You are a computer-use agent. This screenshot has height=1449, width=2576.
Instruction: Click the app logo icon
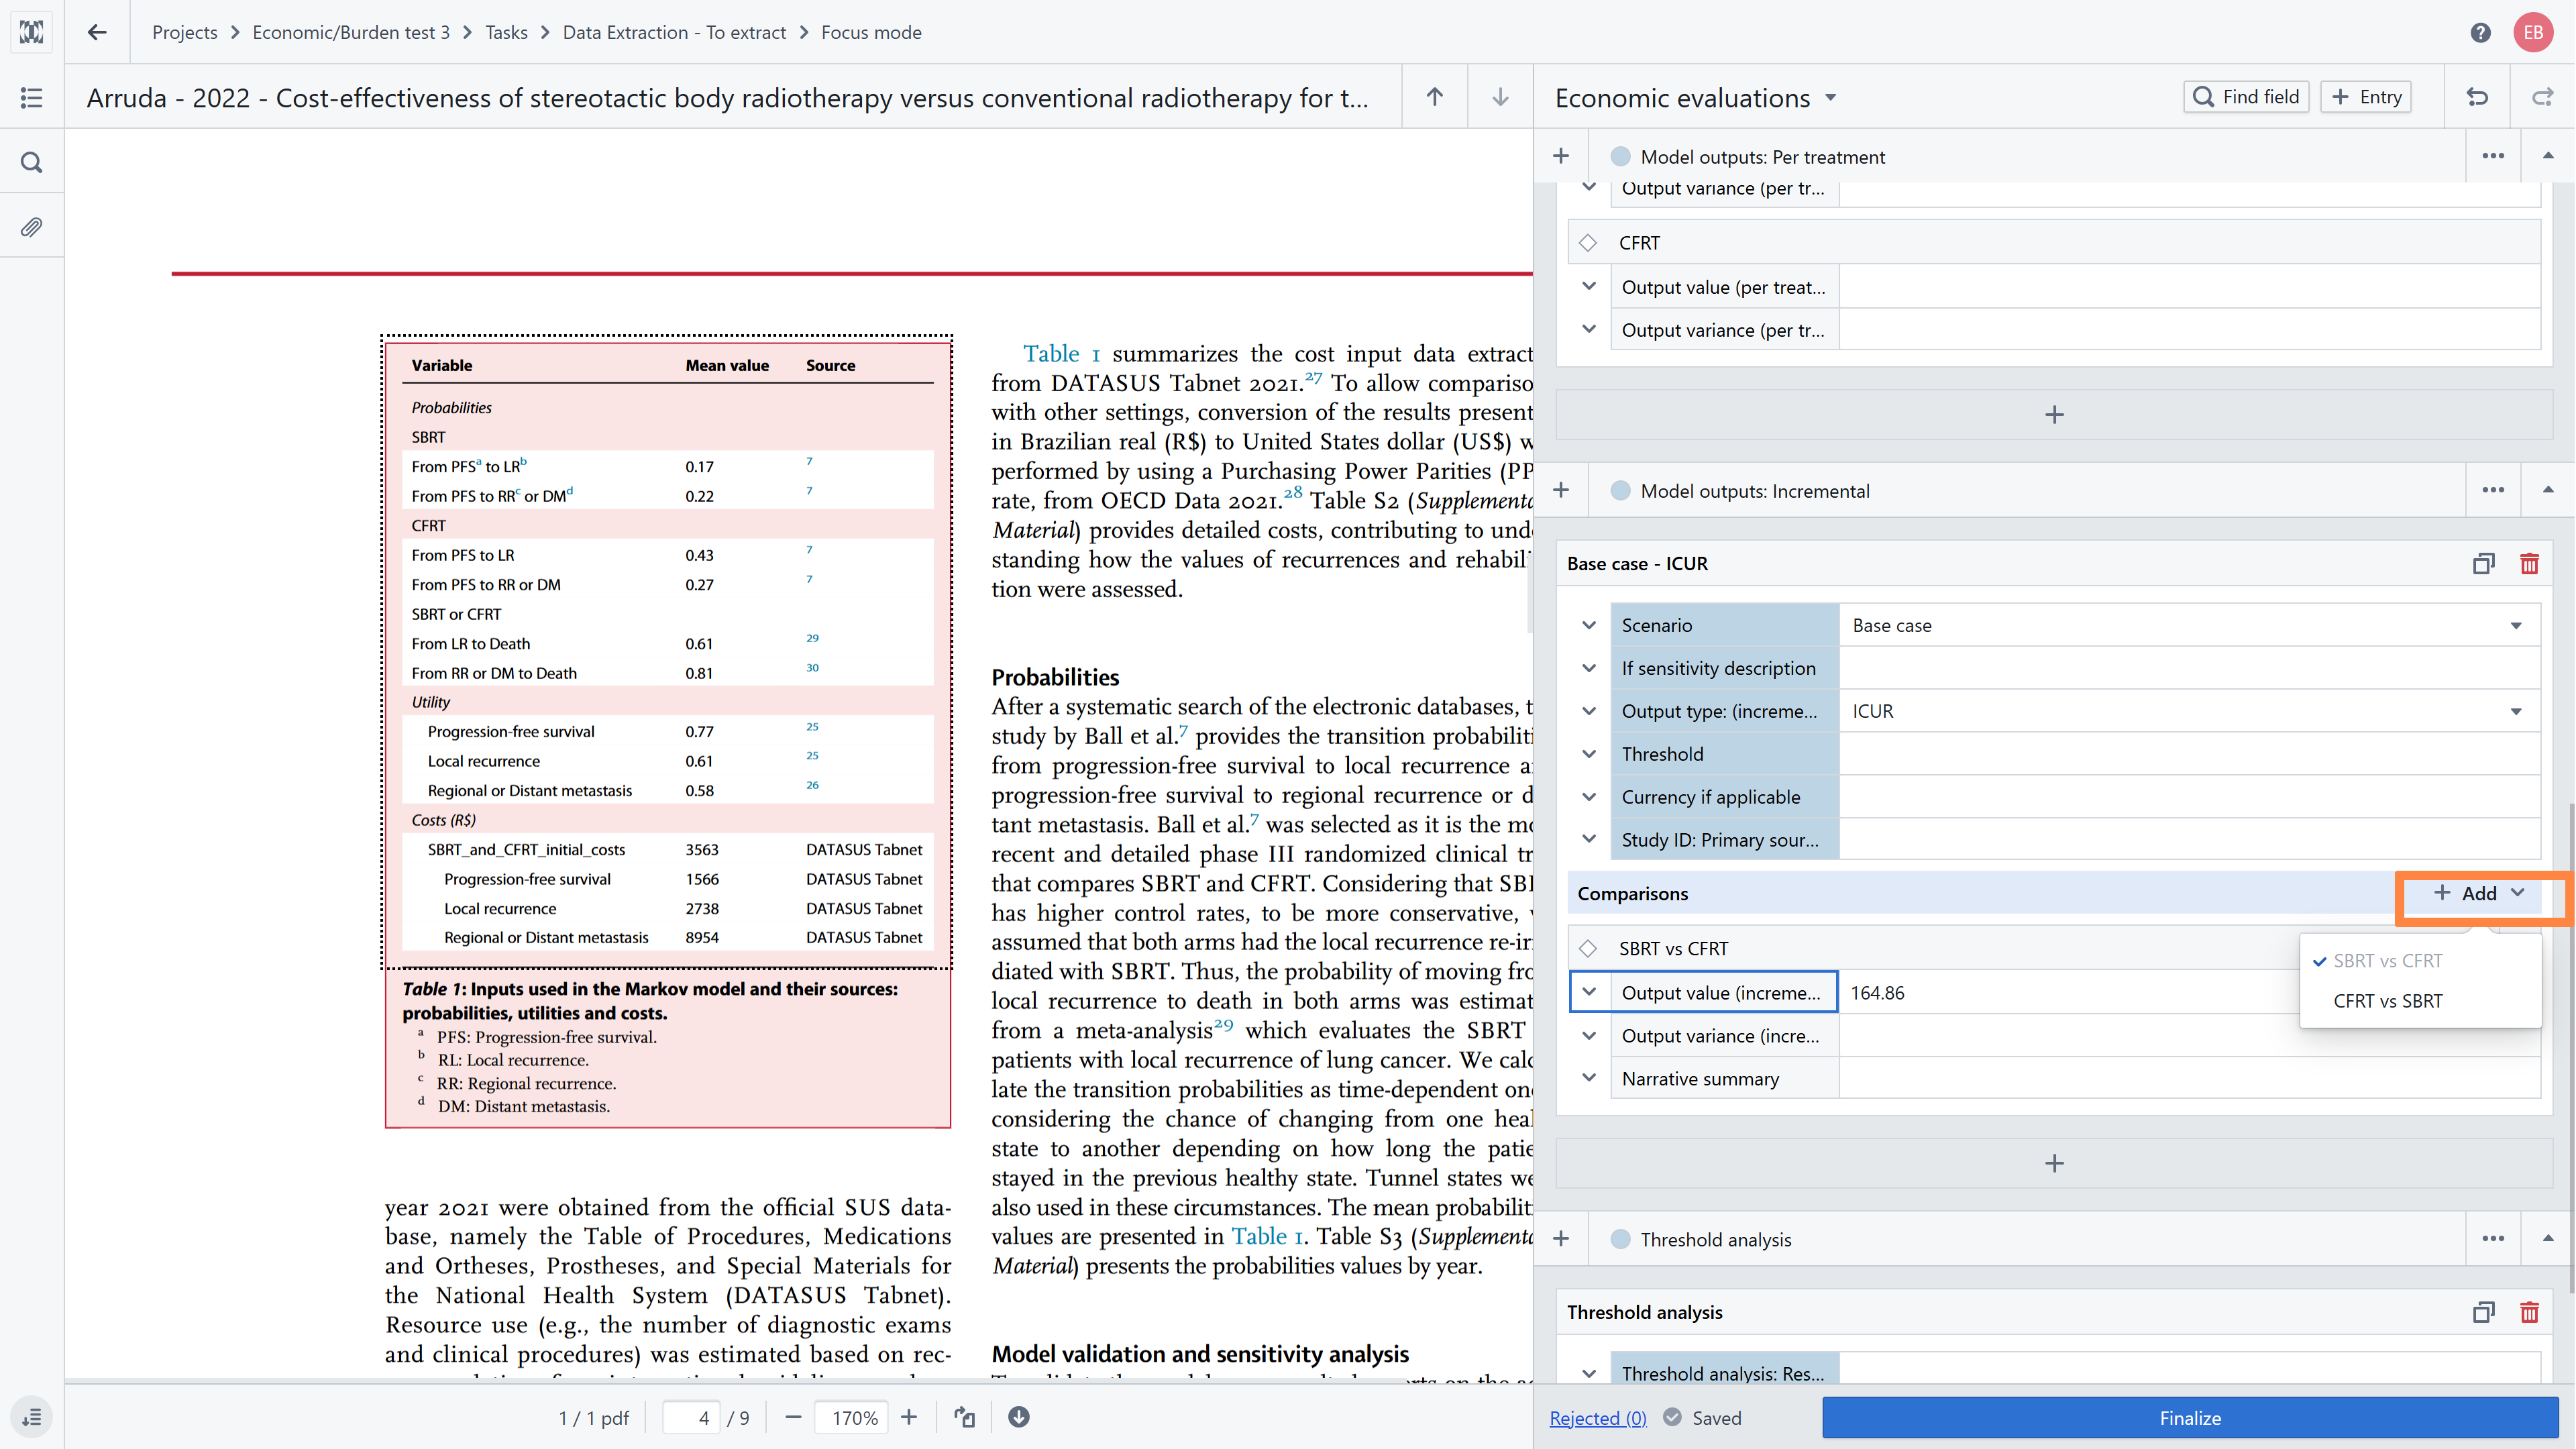pos(32,32)
